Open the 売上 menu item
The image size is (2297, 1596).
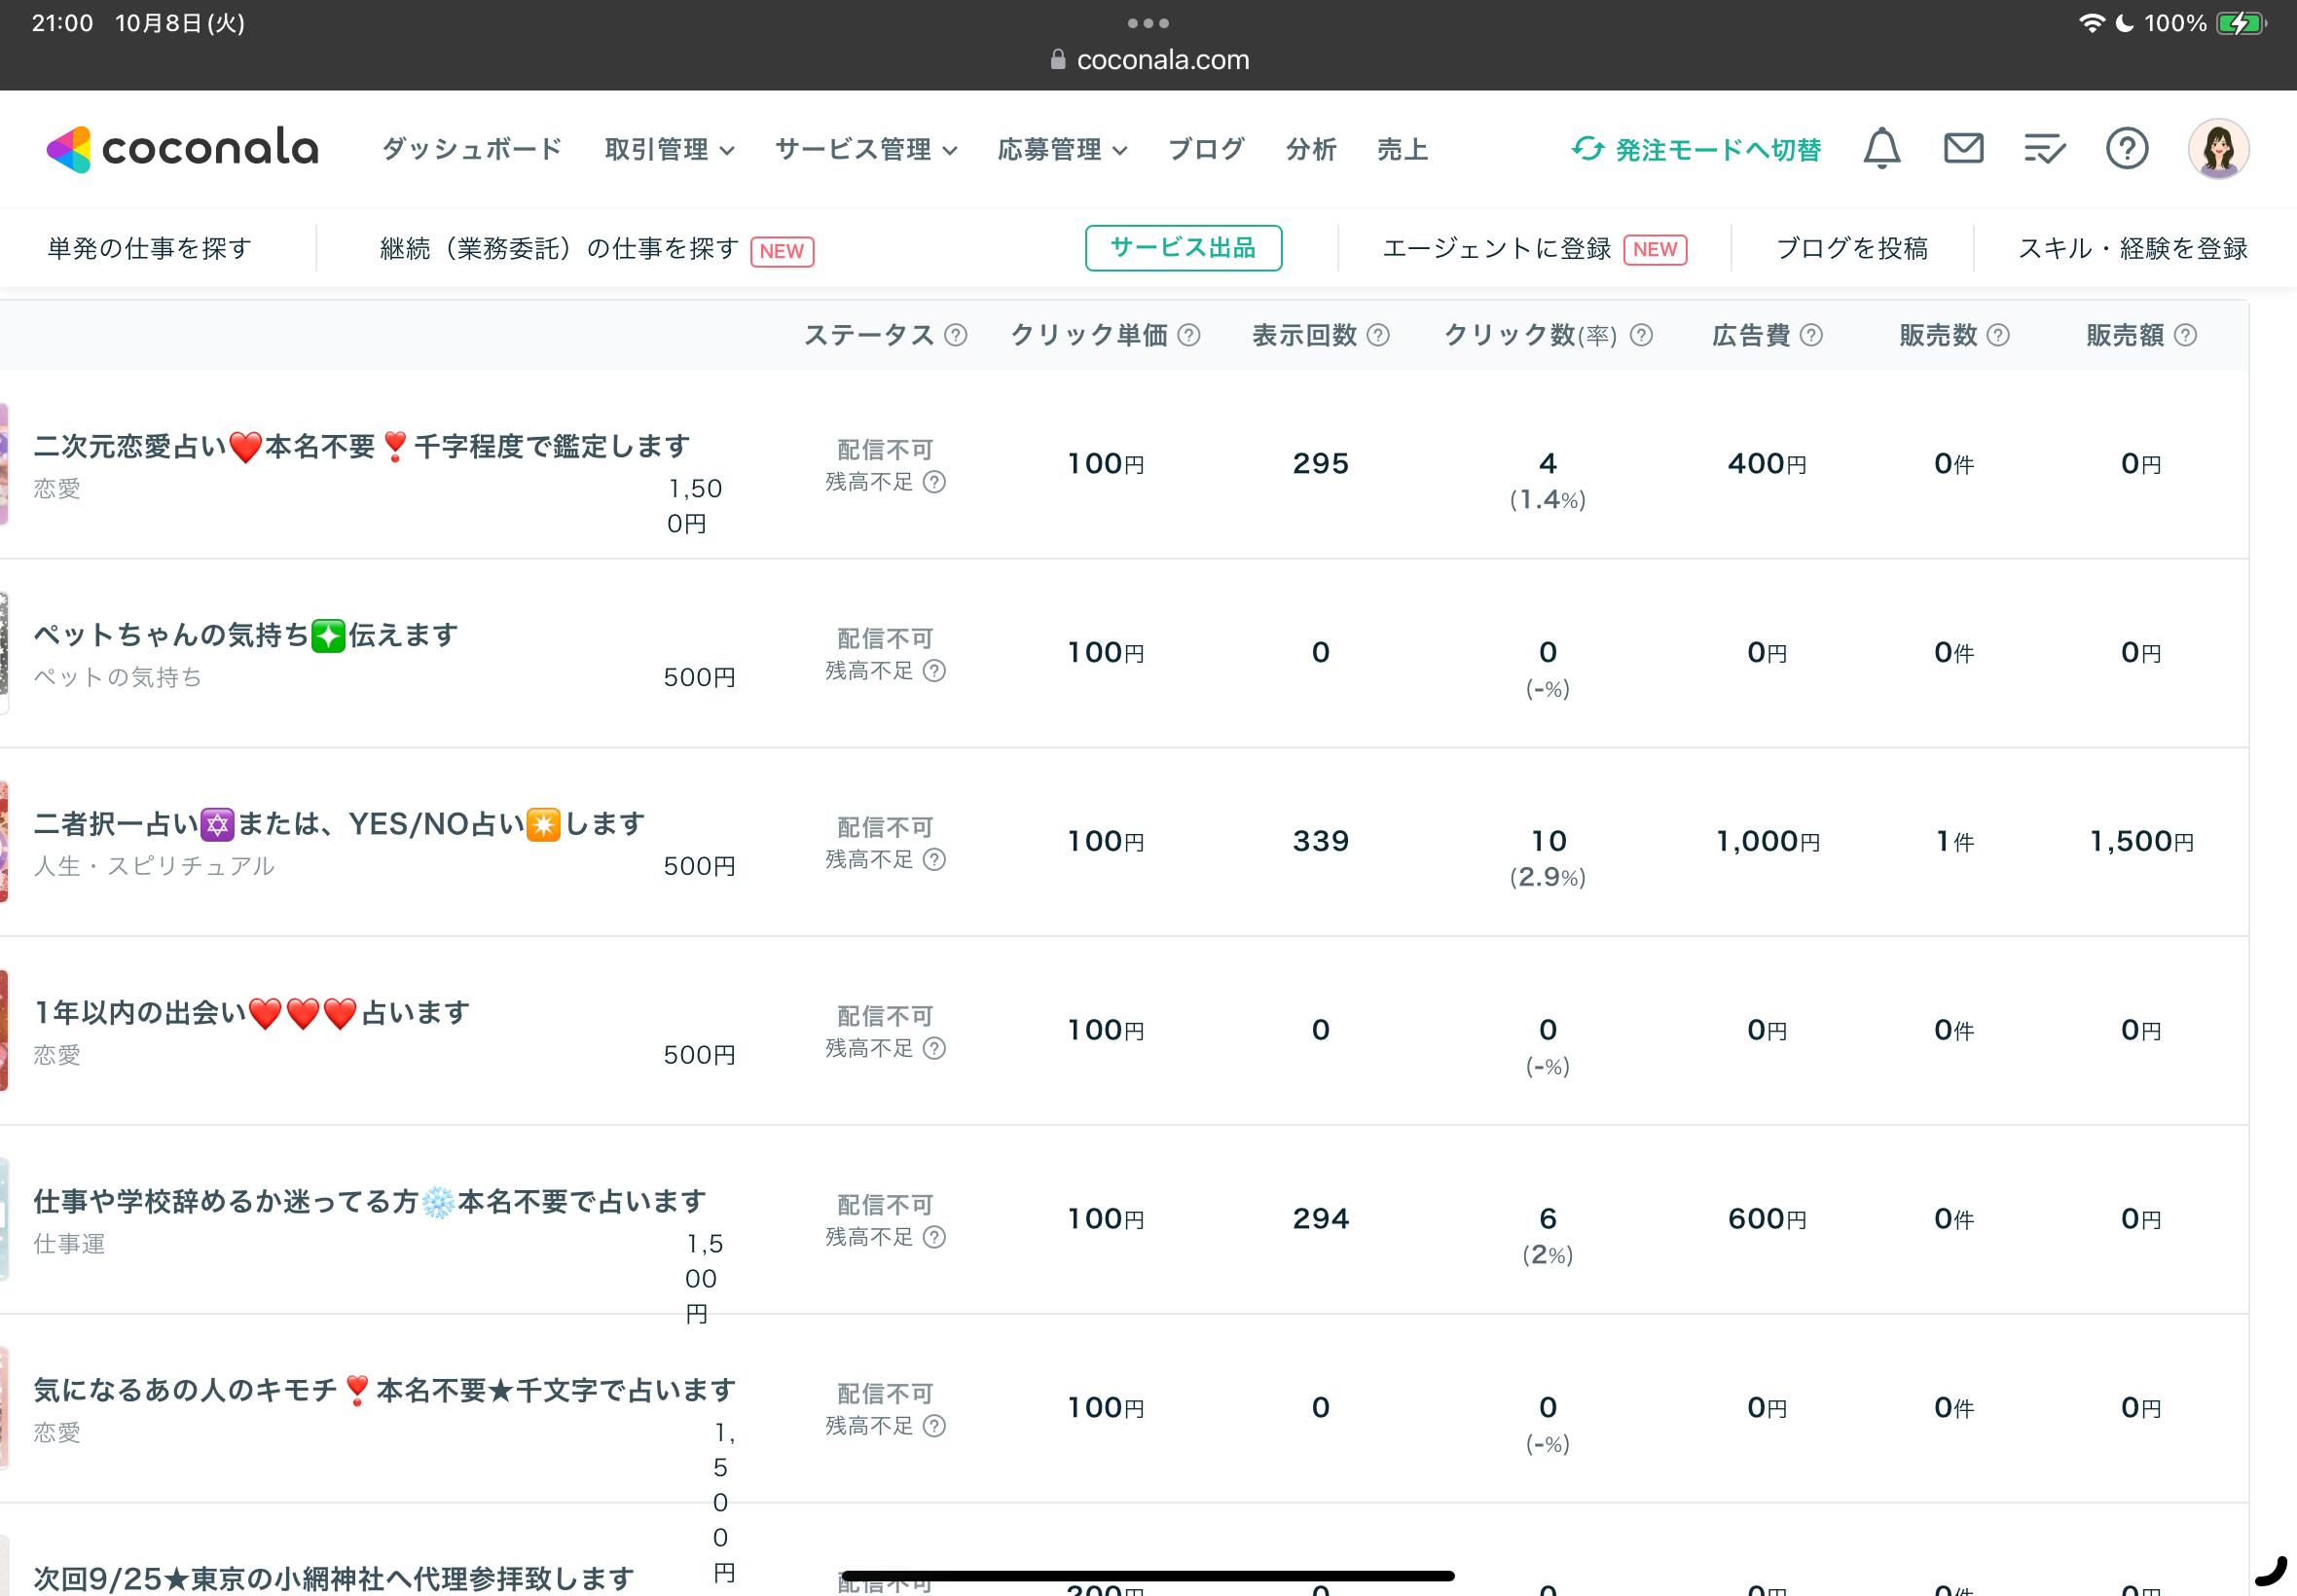click(x=1402, y=149)
